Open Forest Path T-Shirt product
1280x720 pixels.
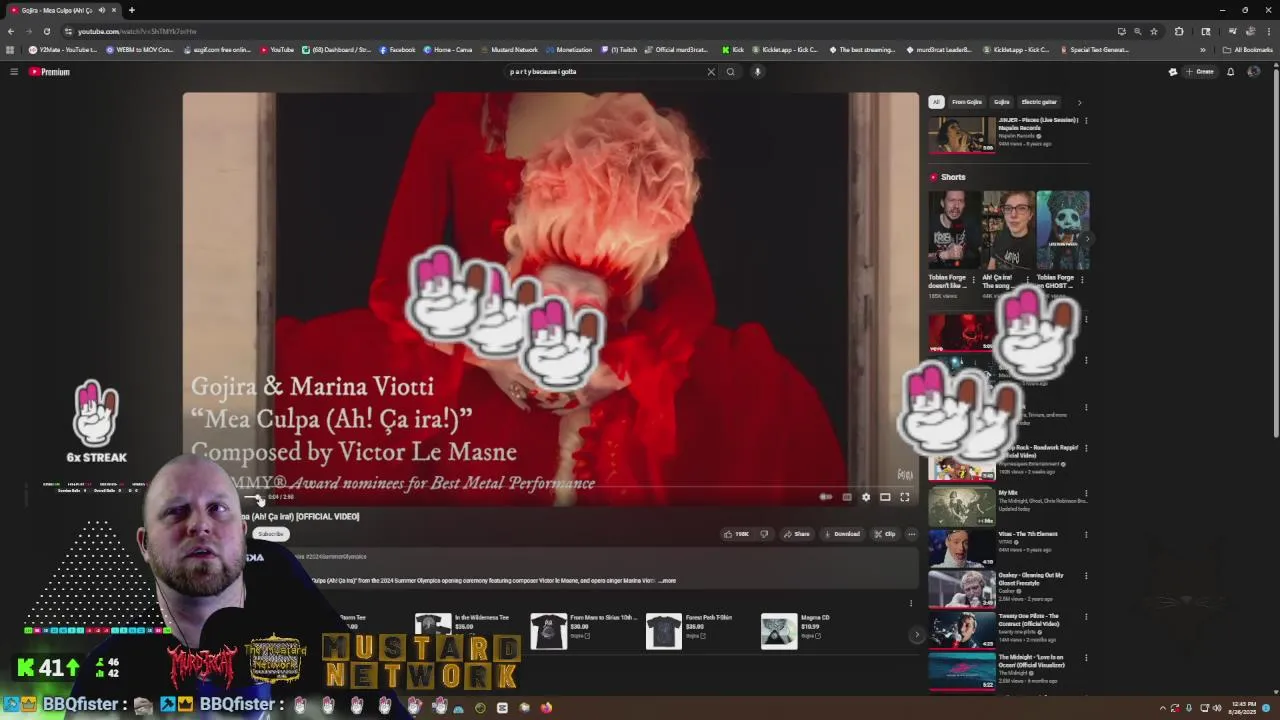664,631
